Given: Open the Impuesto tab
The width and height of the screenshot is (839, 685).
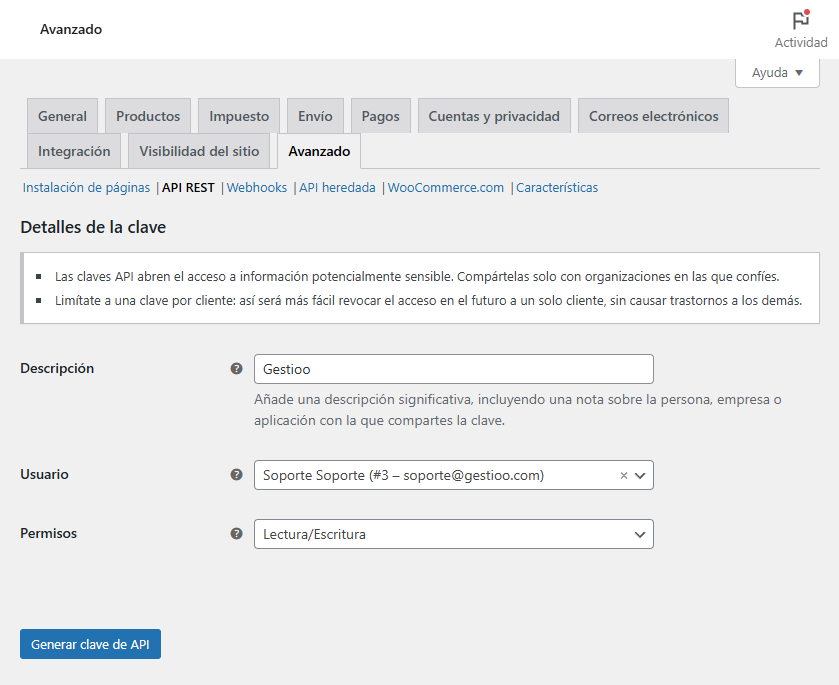Looking at the screenshot, I should (239, 116).
